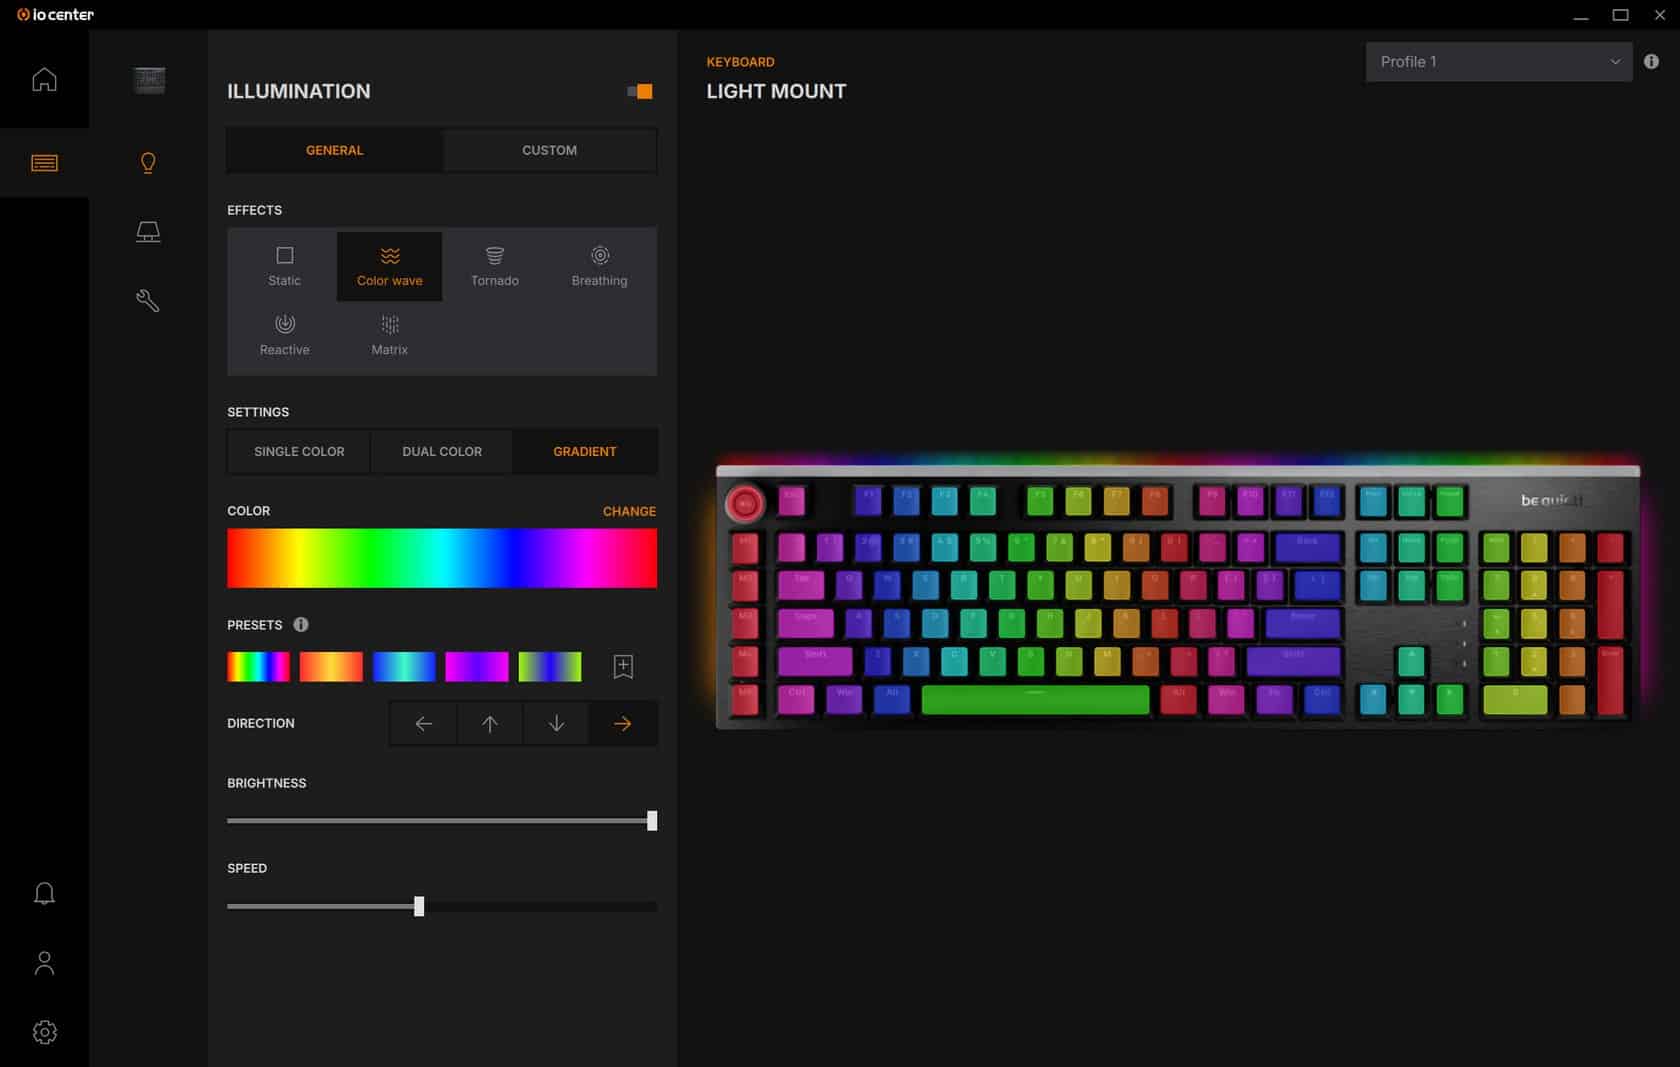Viewport: 1680px width, 1067px height.
Task: Toggle the Illumination on/off switch
Action: click(x=640, y=92)
